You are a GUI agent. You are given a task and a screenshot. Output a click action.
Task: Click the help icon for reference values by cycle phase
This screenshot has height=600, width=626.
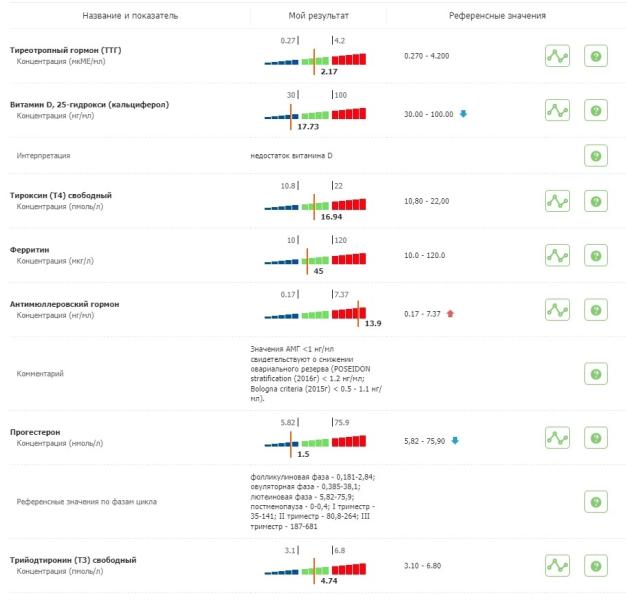pyautogui.click(x=596, y=502)
